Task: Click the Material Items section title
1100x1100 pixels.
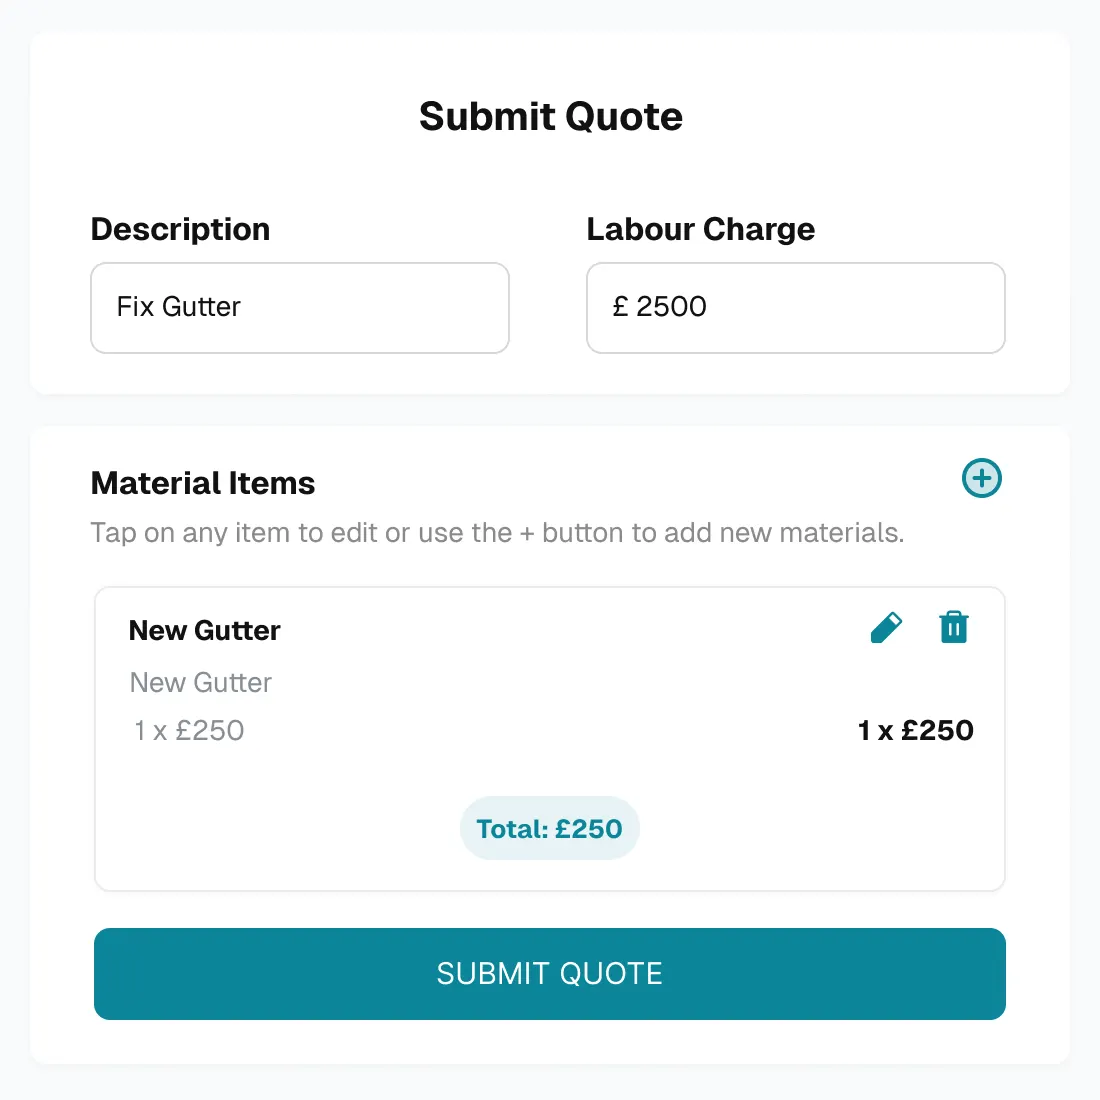Action: (x=202, y=483)
